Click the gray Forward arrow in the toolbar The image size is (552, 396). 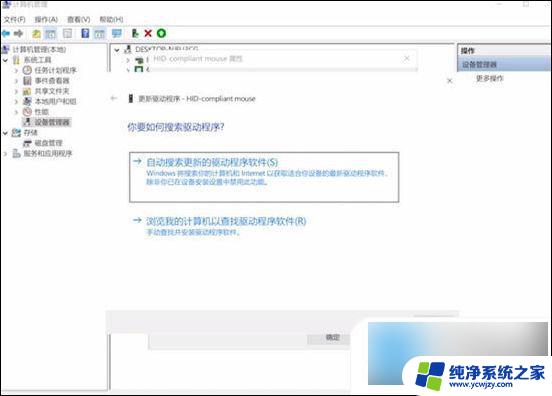(x=18, y=33)
